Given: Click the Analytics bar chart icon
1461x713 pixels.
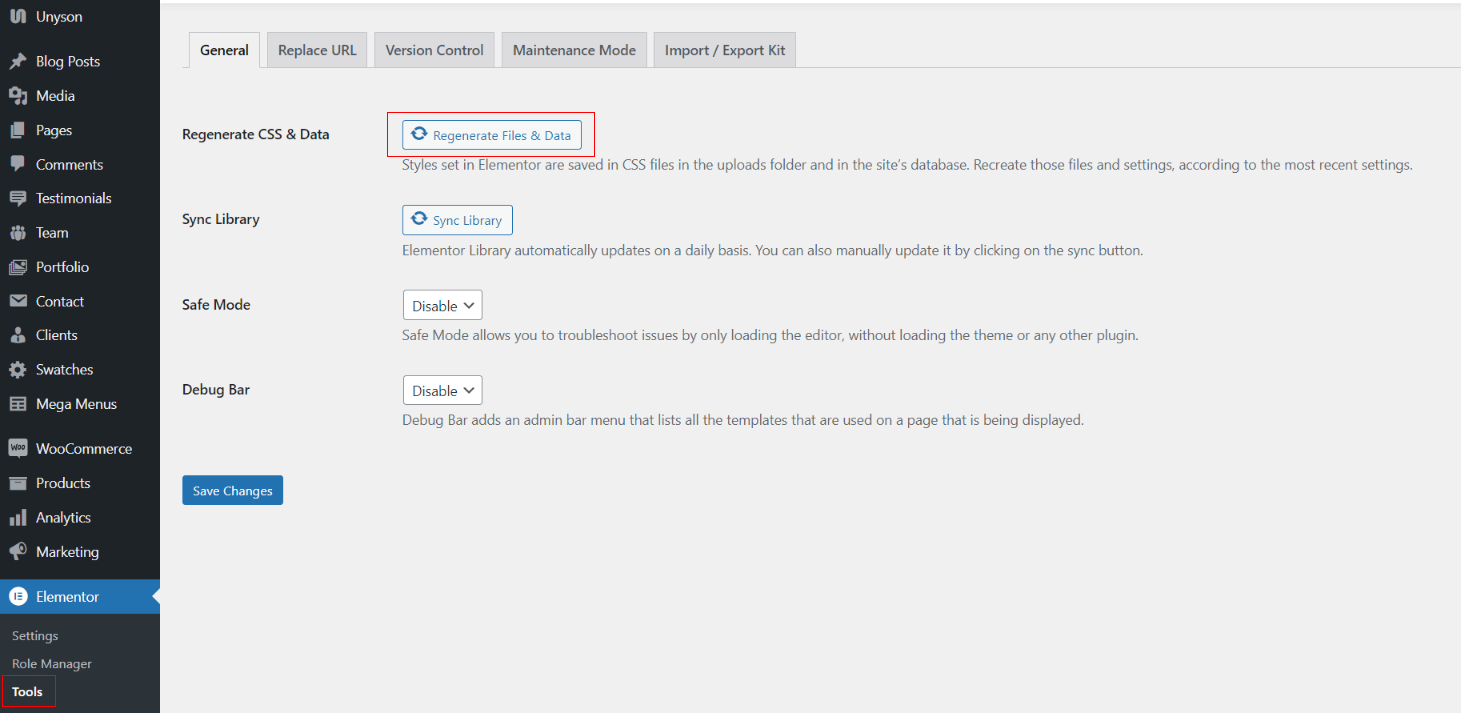Looking at the screenshot, I should point(17,518).
